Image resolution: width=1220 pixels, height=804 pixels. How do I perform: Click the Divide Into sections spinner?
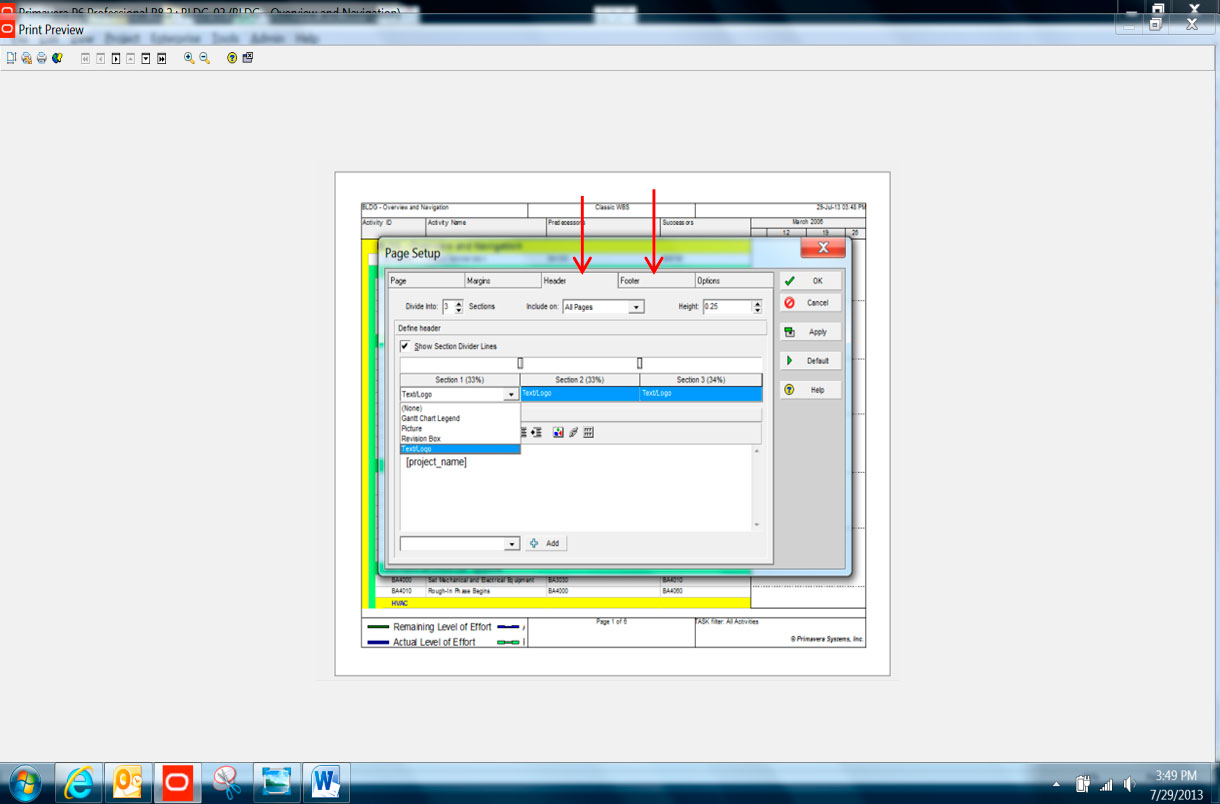coord(459,307)
